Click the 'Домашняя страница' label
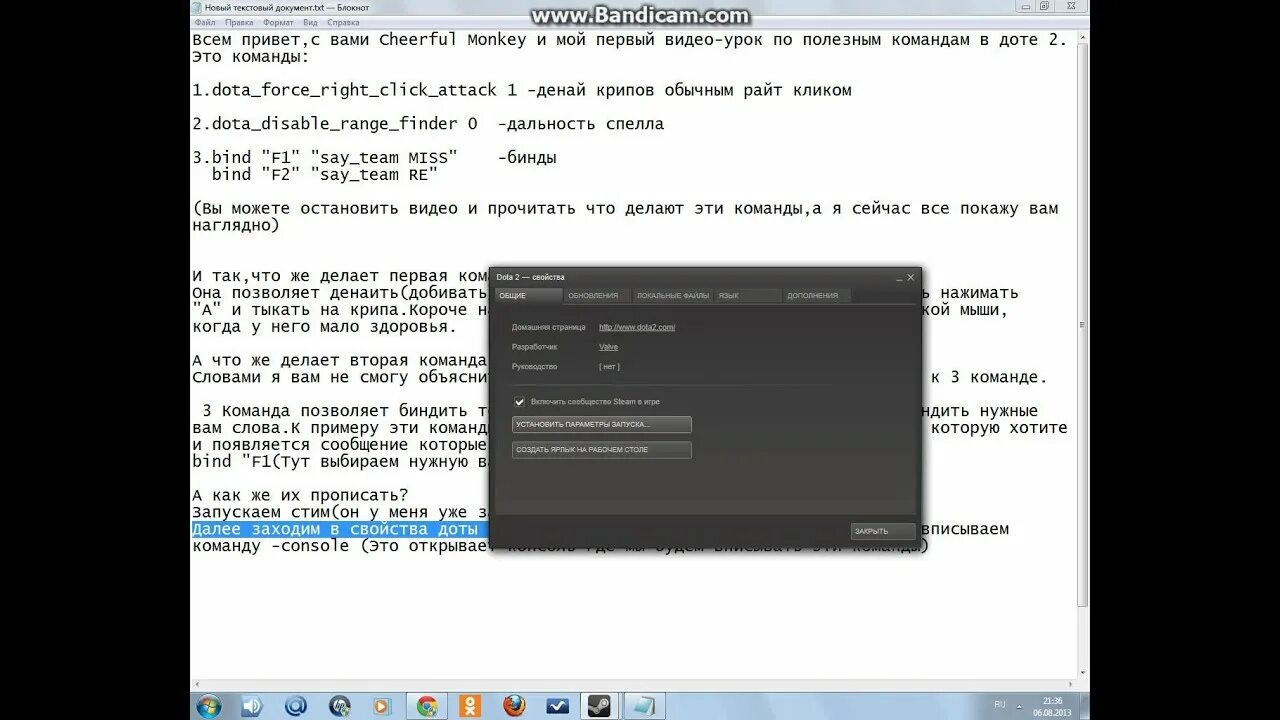 [548, 327]
